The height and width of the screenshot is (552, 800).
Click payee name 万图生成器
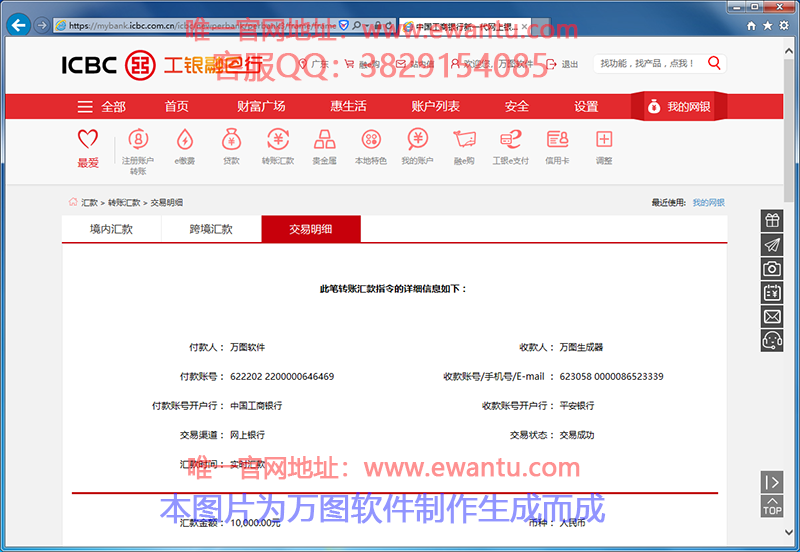581,347
